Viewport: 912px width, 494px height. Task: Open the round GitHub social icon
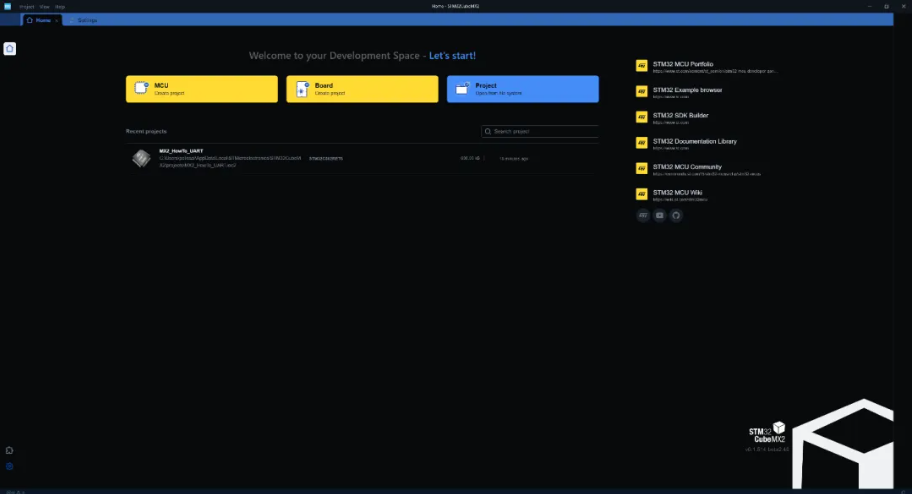[x=676, y=215]
